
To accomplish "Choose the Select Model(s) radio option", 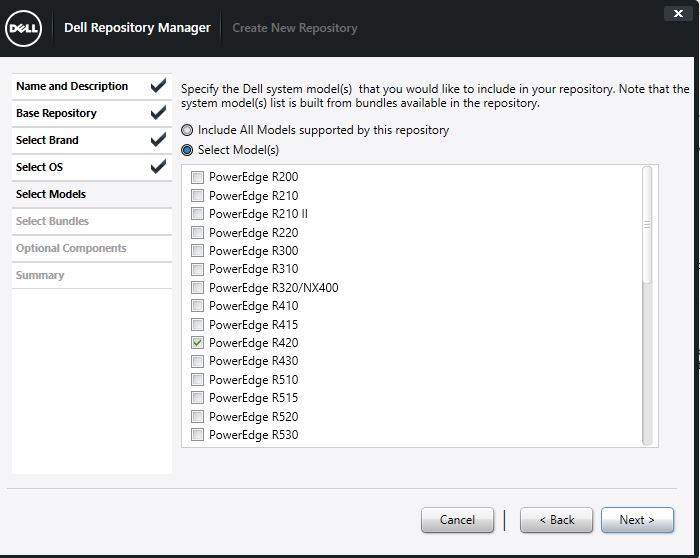I will pos(187,150).
